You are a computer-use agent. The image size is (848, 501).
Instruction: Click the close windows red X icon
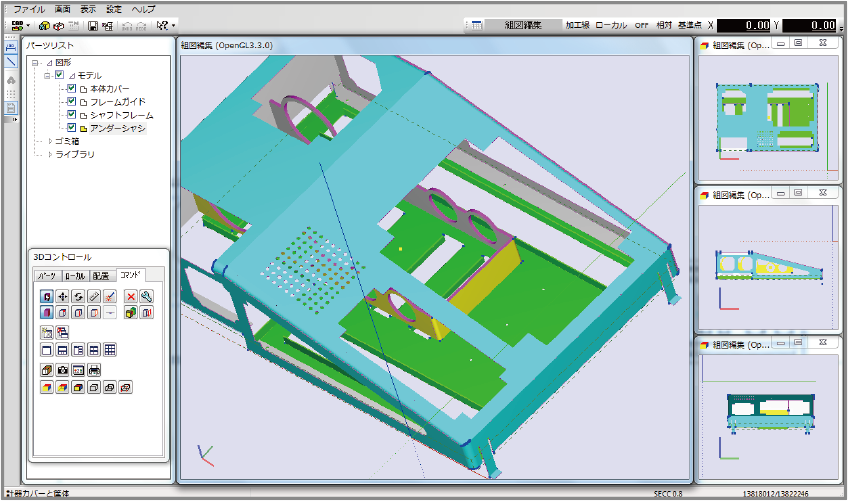pyautogui.click(x=62, y=332)
